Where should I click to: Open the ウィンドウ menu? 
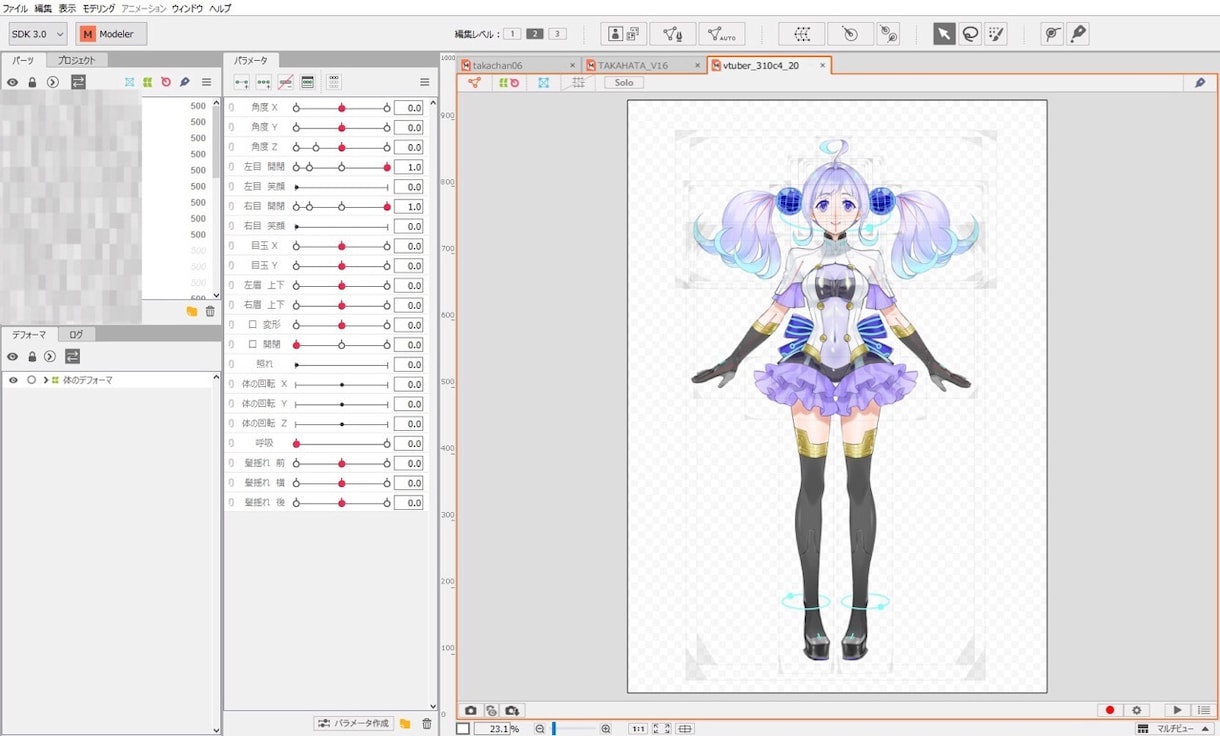point(186,8)
